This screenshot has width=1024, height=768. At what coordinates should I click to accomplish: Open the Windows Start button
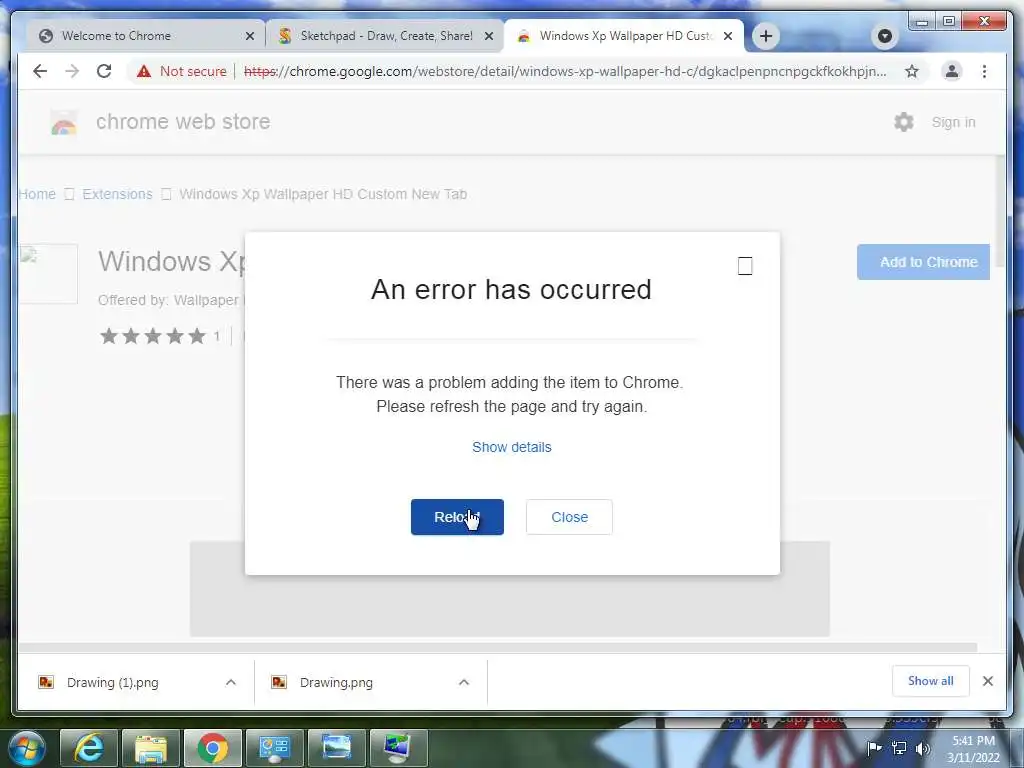click(x=27, y=748)
